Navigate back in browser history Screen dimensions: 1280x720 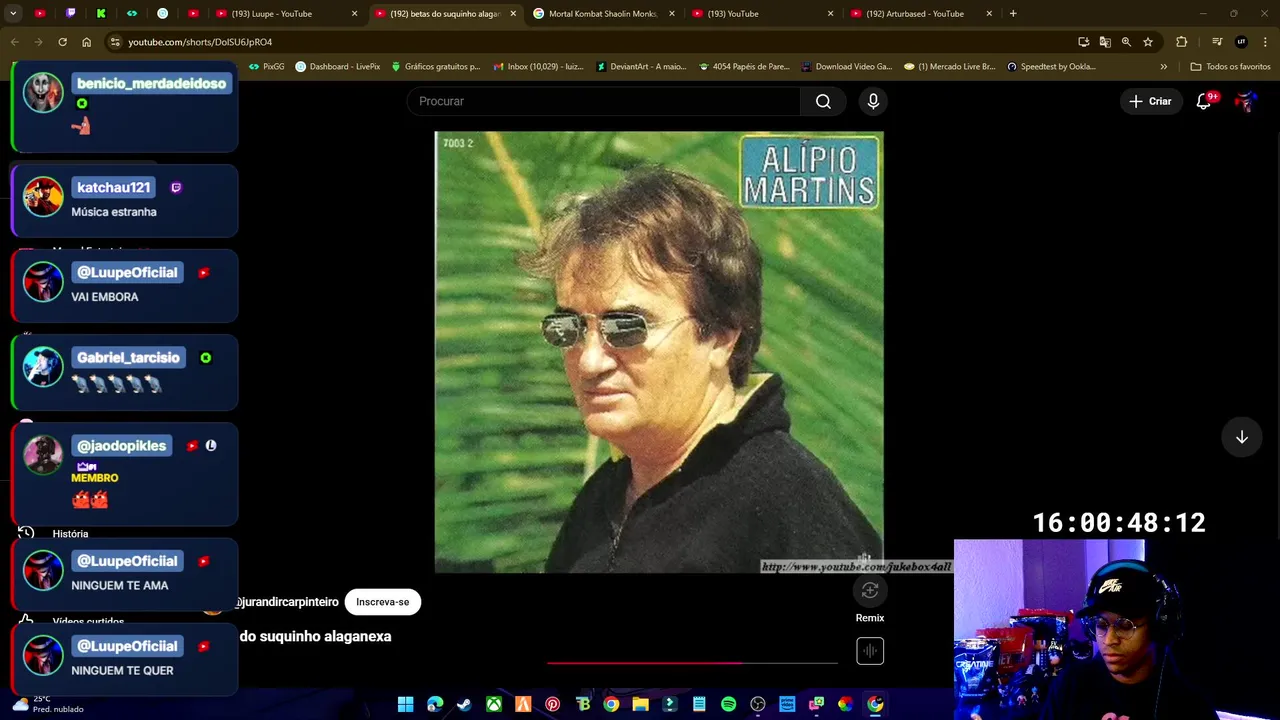coord(14,42)
